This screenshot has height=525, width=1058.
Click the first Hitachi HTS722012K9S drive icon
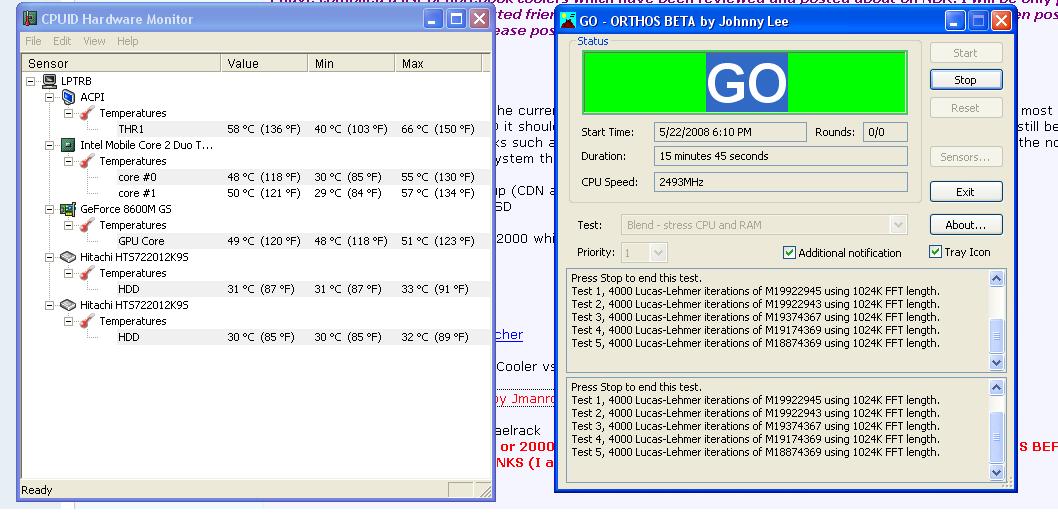[x=67, y=257]
